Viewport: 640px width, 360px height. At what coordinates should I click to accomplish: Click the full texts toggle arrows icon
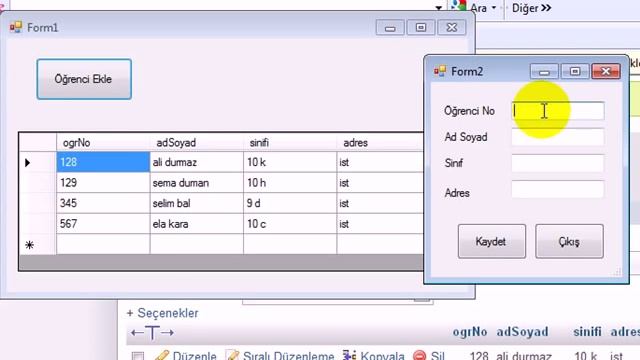tap(152, 333)
